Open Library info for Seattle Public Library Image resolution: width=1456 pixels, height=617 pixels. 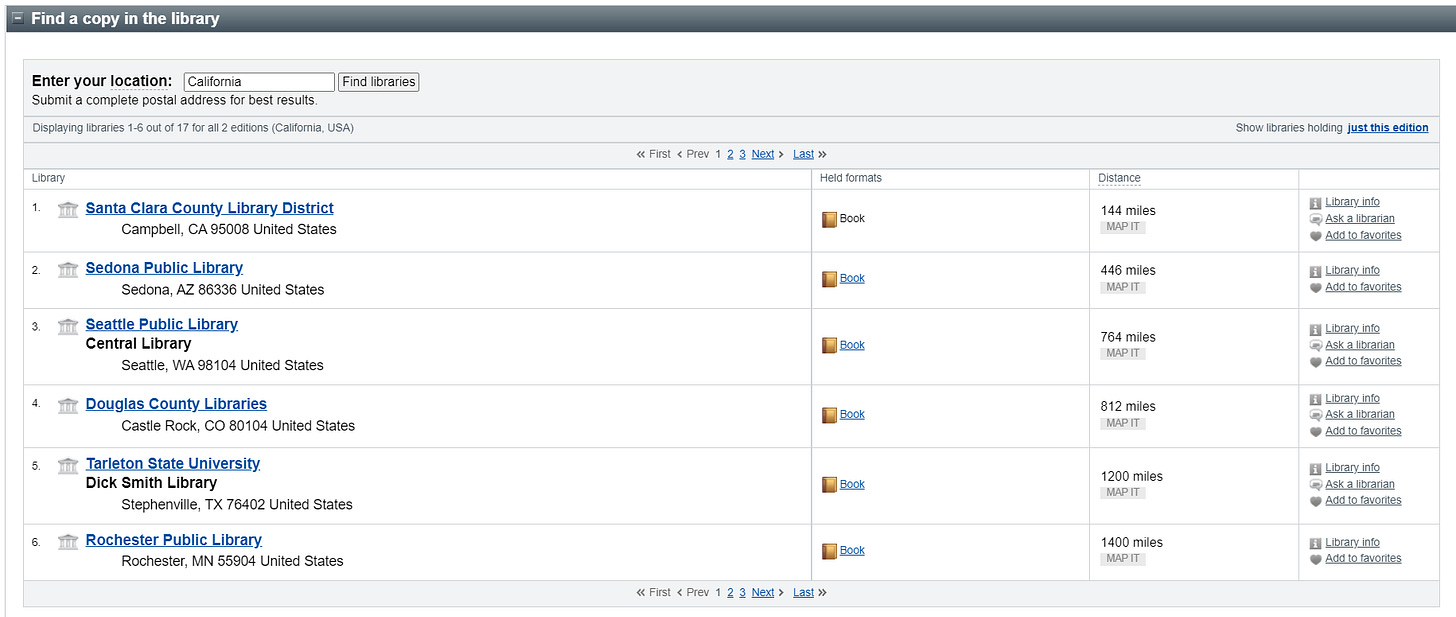(x=1352, y=328)
